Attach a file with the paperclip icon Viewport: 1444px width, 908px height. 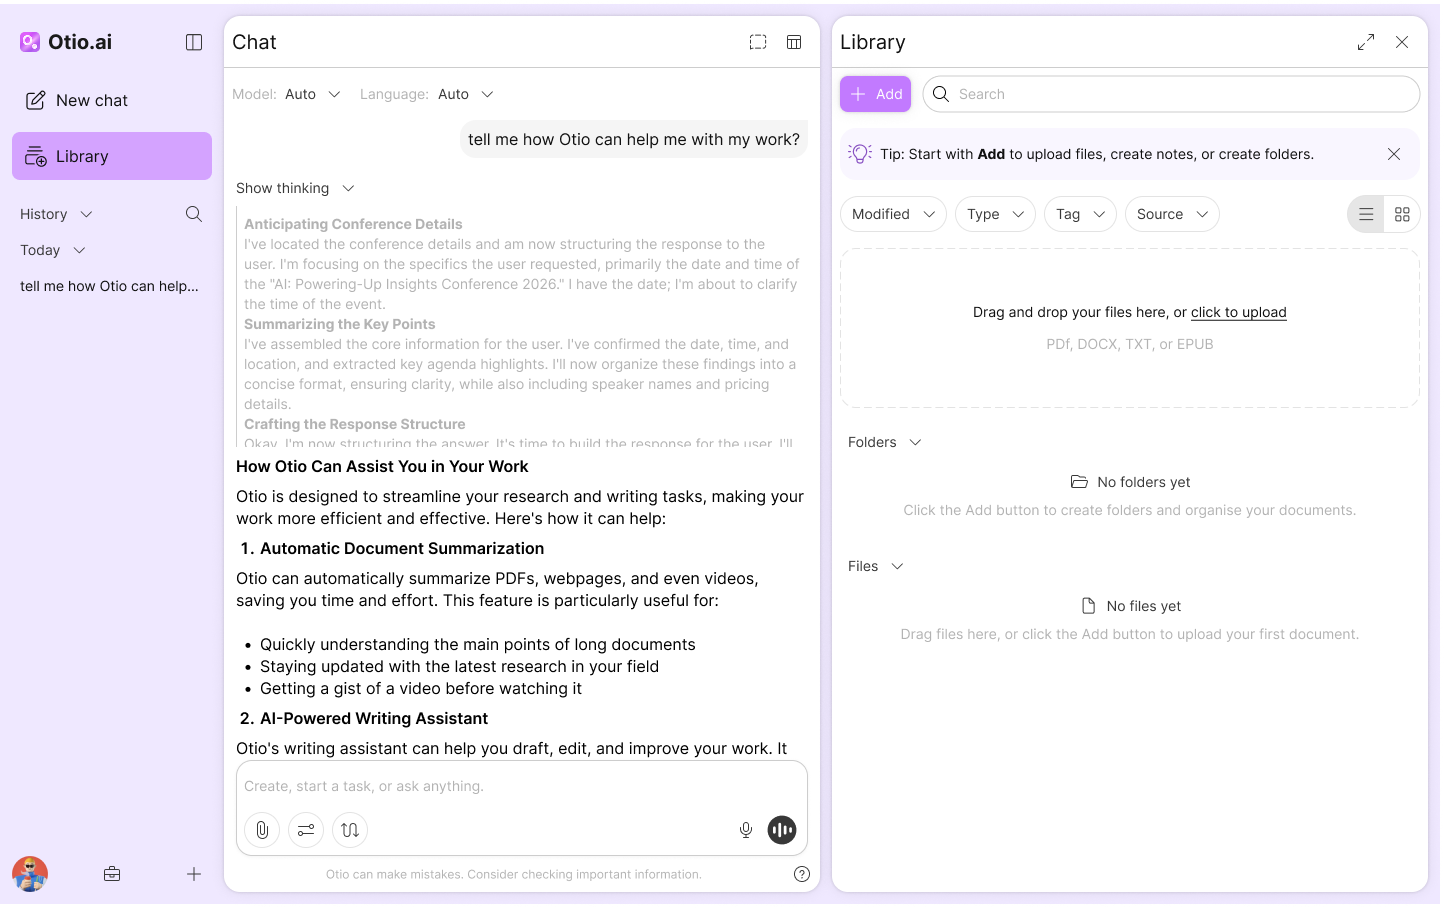tap(262, 830)
